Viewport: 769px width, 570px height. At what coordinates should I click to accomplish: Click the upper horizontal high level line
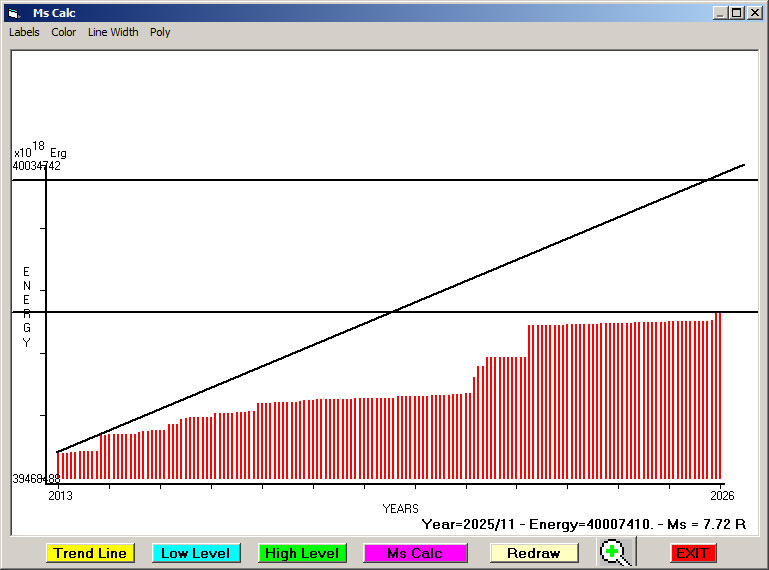click(x=385, y=180)
